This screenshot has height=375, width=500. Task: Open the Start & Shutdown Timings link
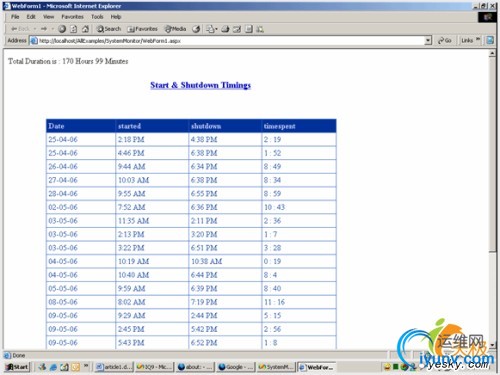(x=200, y=85)
